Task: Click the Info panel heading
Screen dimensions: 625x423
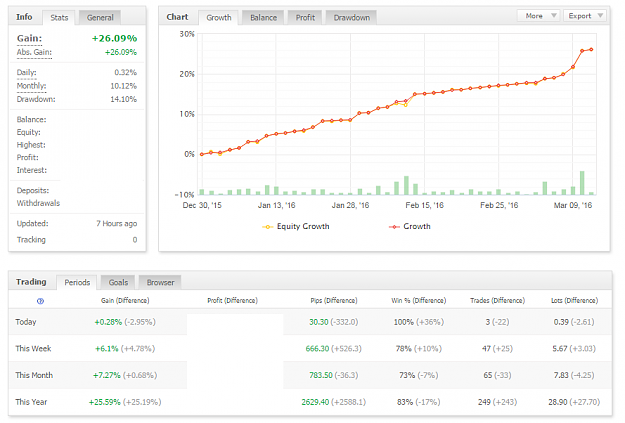Action: click(x=24, y=17)
